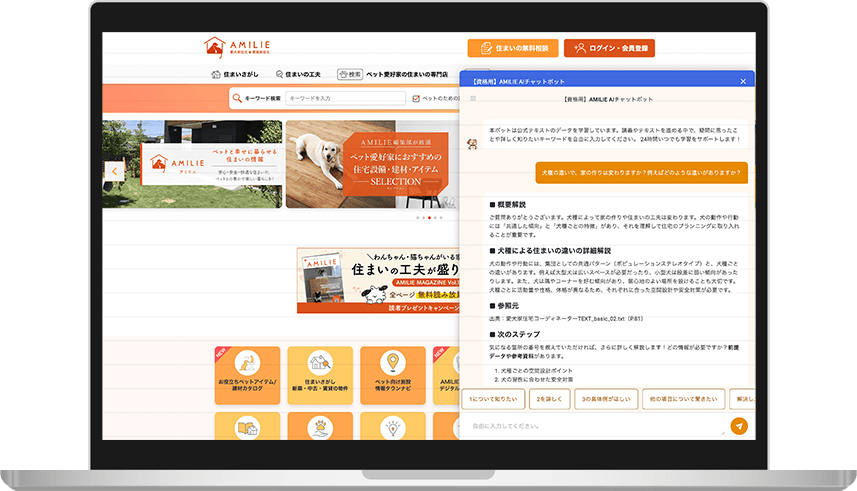The height and width of the screenshot is (491, 857).
Task: Click the ■ 概要解説 heading
Action: click(508, 204)
